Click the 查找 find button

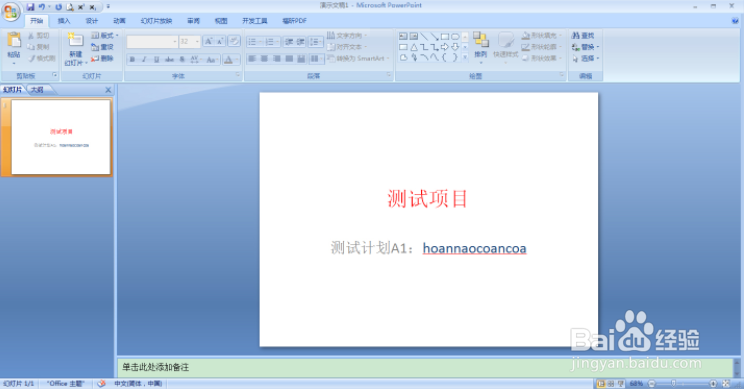584,36
